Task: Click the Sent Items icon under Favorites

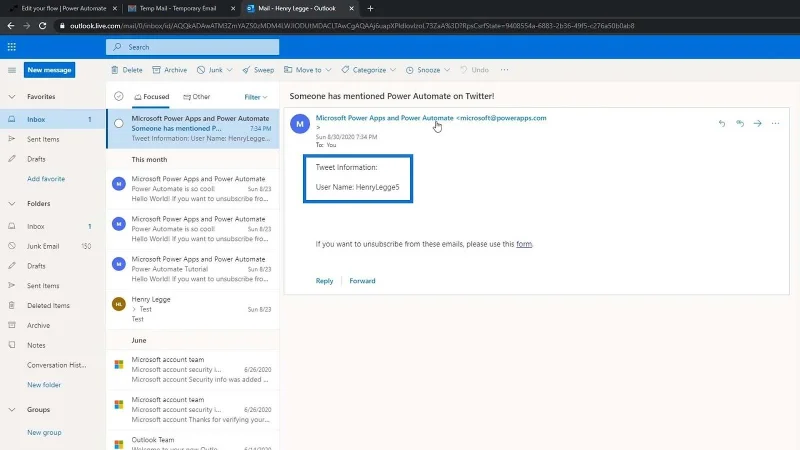Action: [x=12, y=139]
